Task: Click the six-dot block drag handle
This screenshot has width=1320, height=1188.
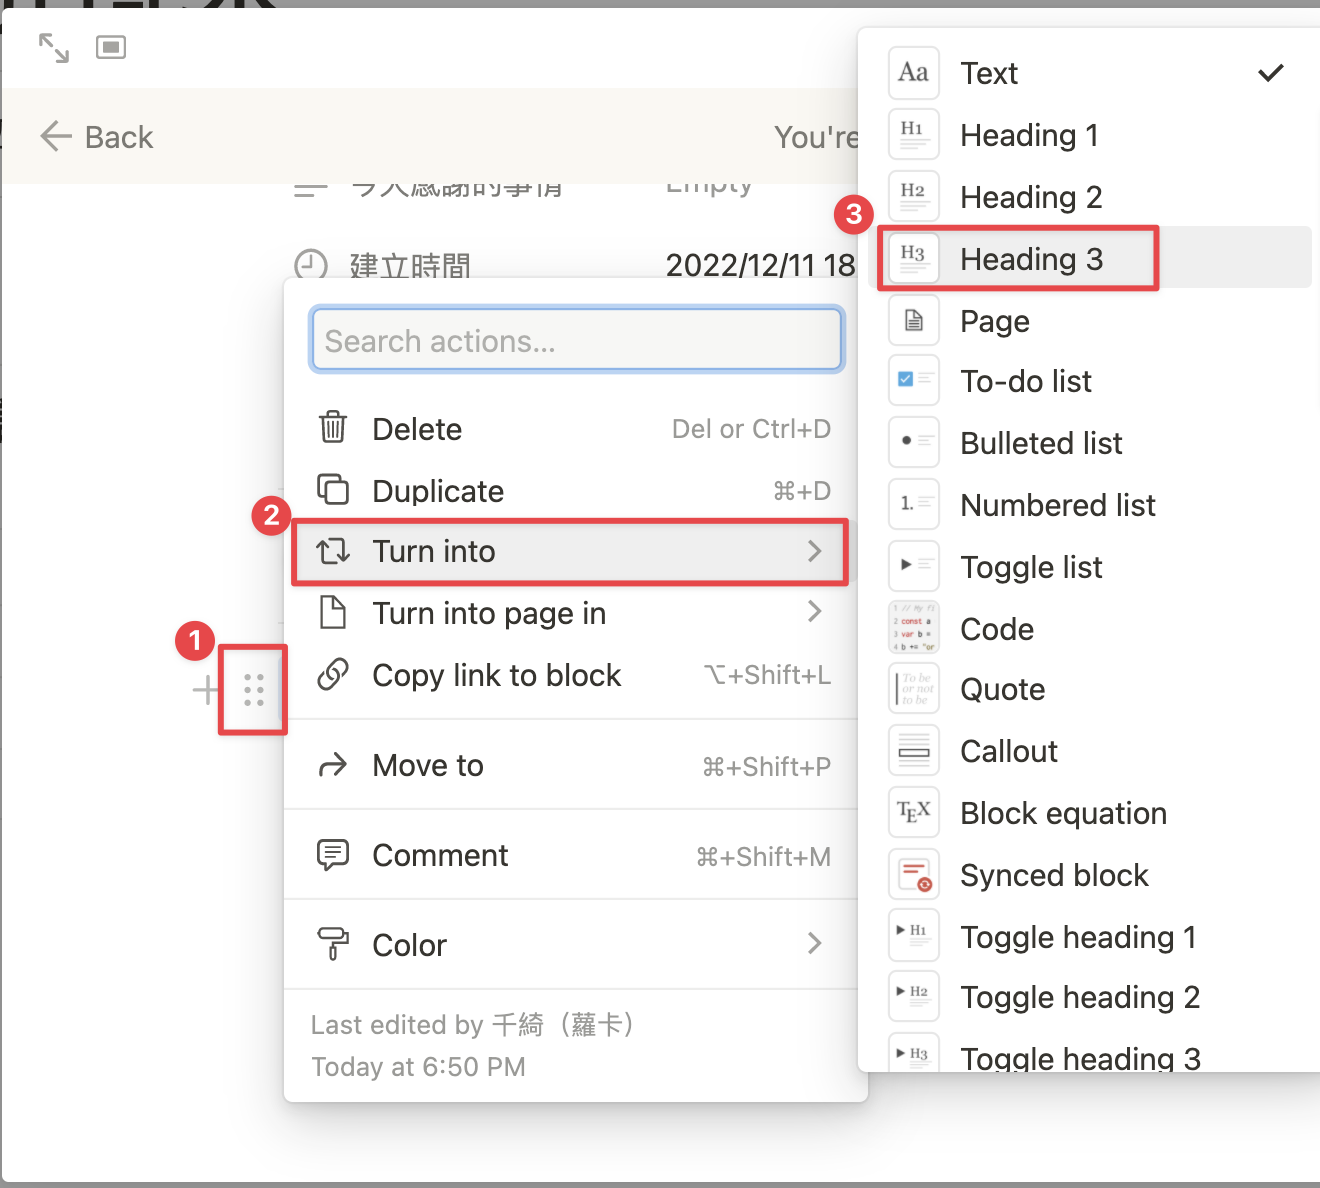Action: pyautogui.click(x=254, y=690)
